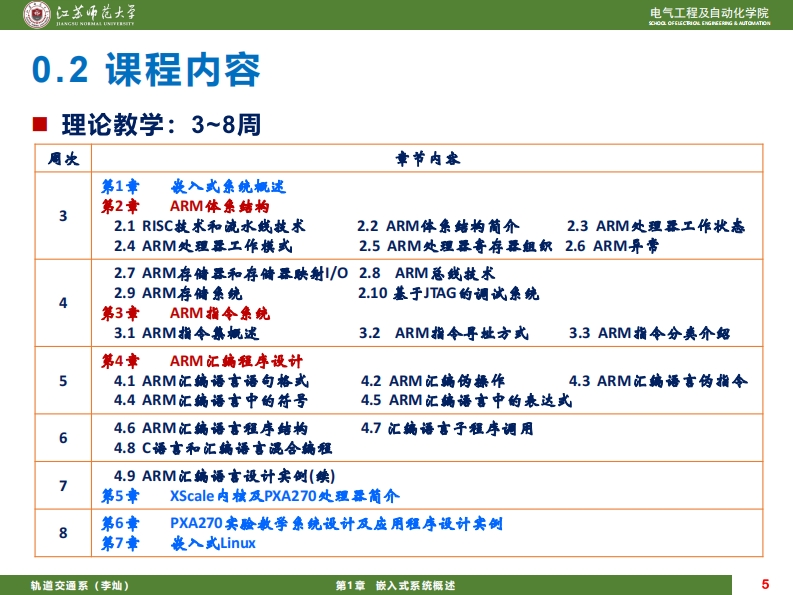Click the 章节内容 column header
Image resolution: width=793 pixels, height=595 pixels.
427,159
